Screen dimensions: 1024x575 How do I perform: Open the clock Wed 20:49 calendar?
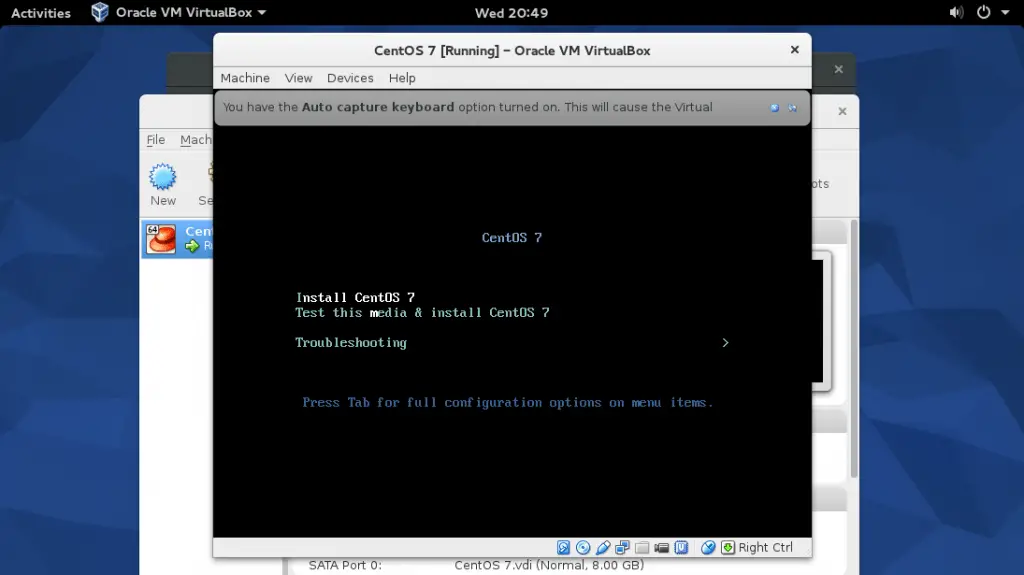point(511,12)
